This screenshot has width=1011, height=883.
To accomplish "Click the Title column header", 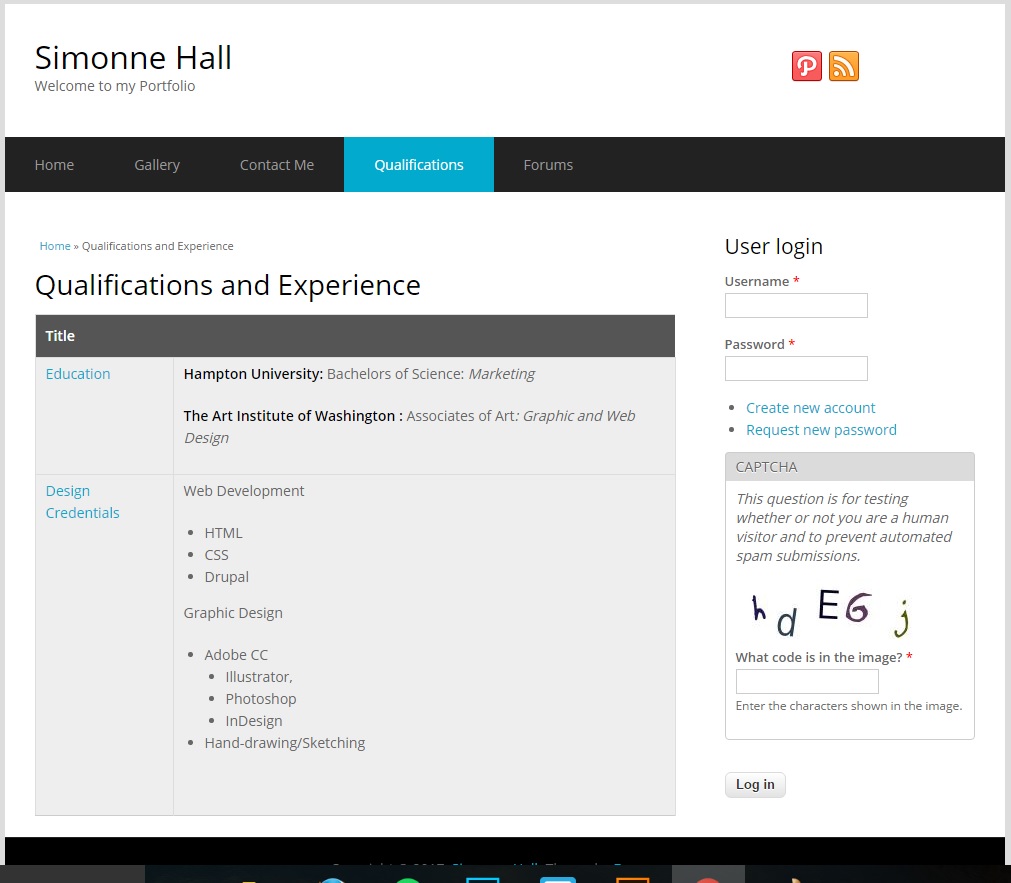I will [x=60, y=336].
